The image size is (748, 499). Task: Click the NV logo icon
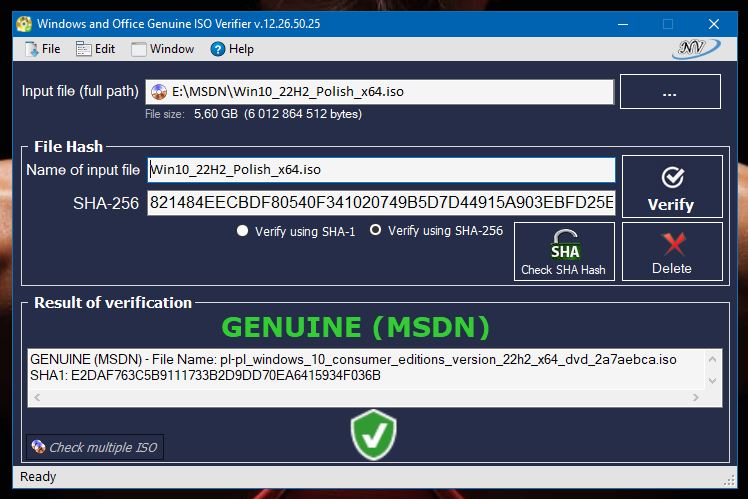[696, 48]
